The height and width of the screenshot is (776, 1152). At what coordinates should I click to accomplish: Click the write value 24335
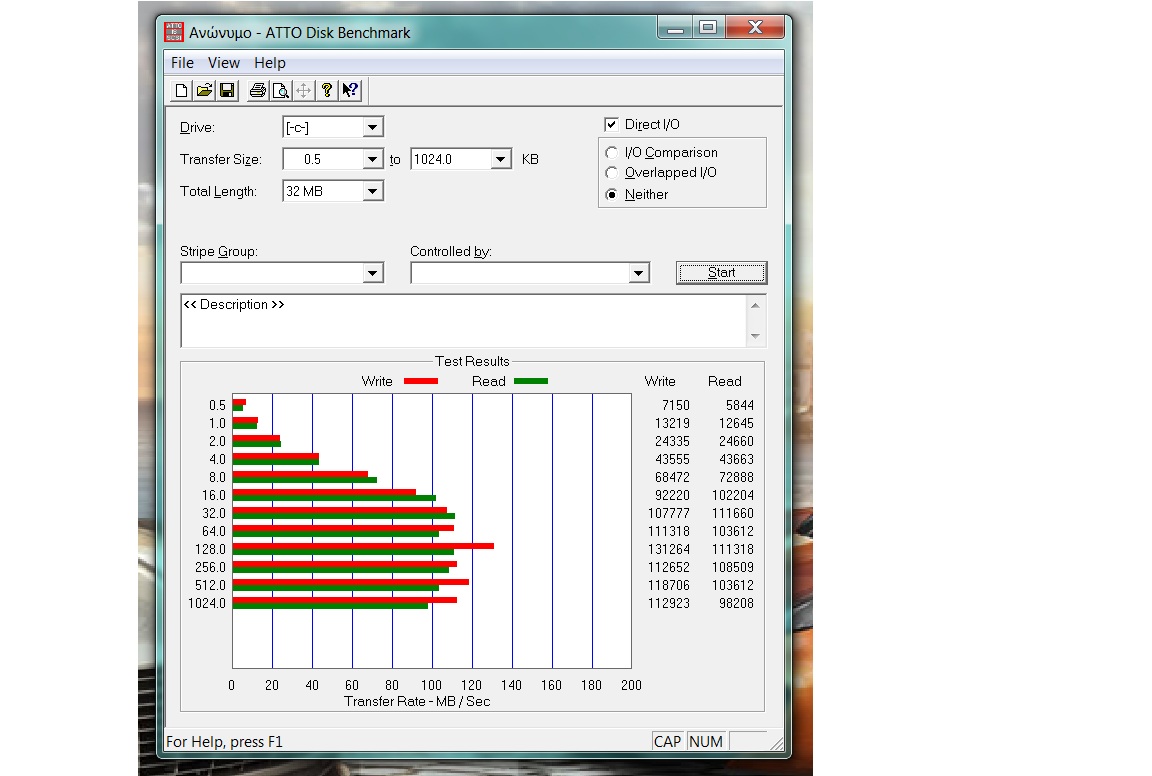pyautogui.click(x=672, y=442)
